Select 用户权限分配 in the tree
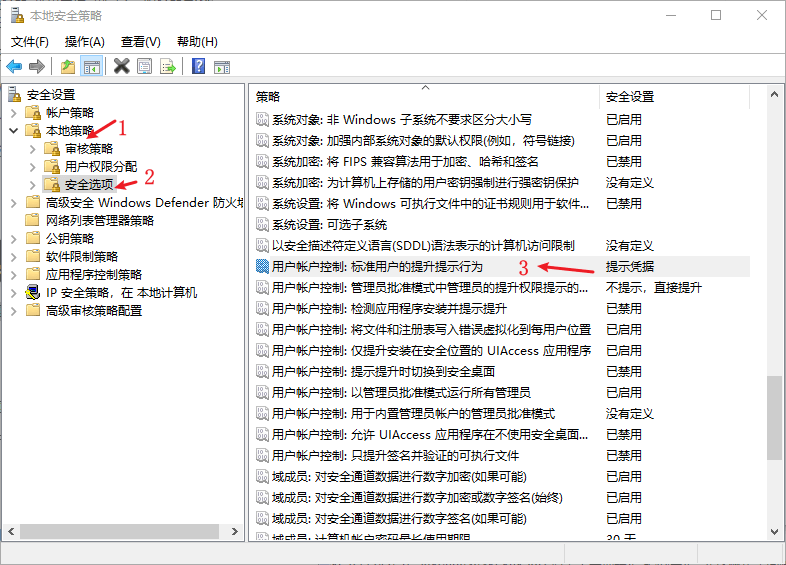Viewport: 786px width, 565px height. 101,166
